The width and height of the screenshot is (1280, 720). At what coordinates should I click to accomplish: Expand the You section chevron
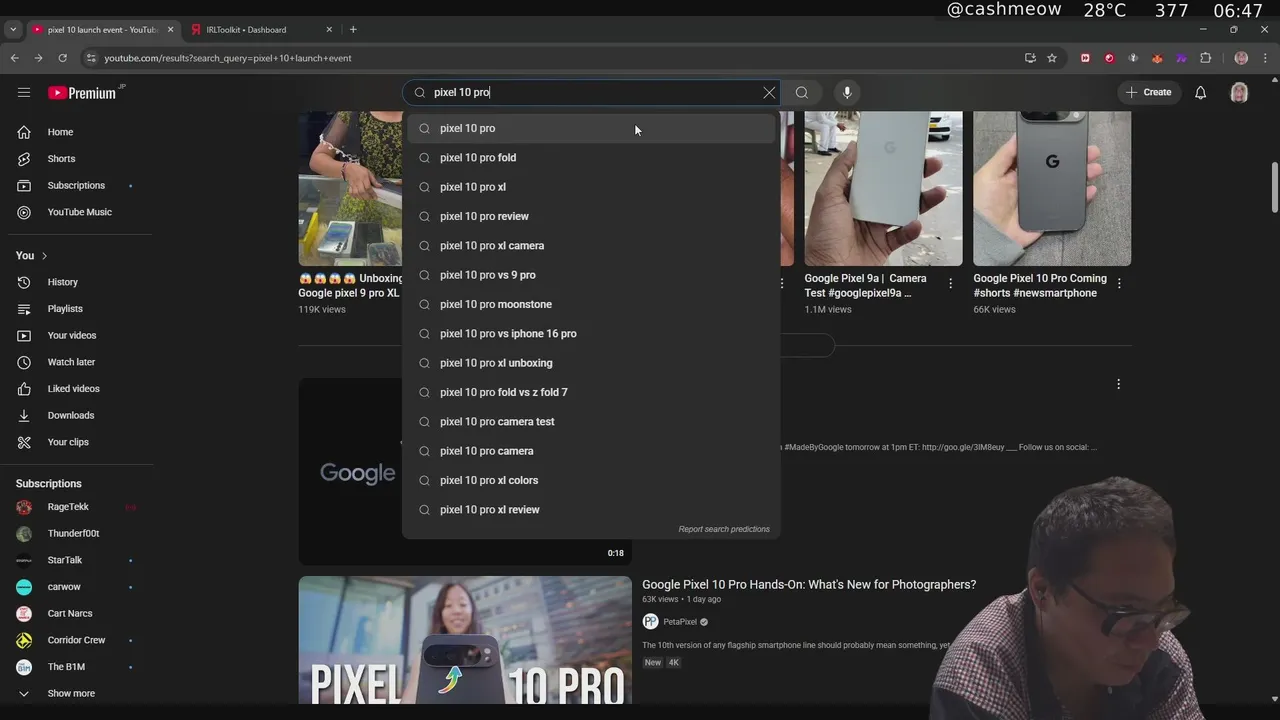(44, 256)
